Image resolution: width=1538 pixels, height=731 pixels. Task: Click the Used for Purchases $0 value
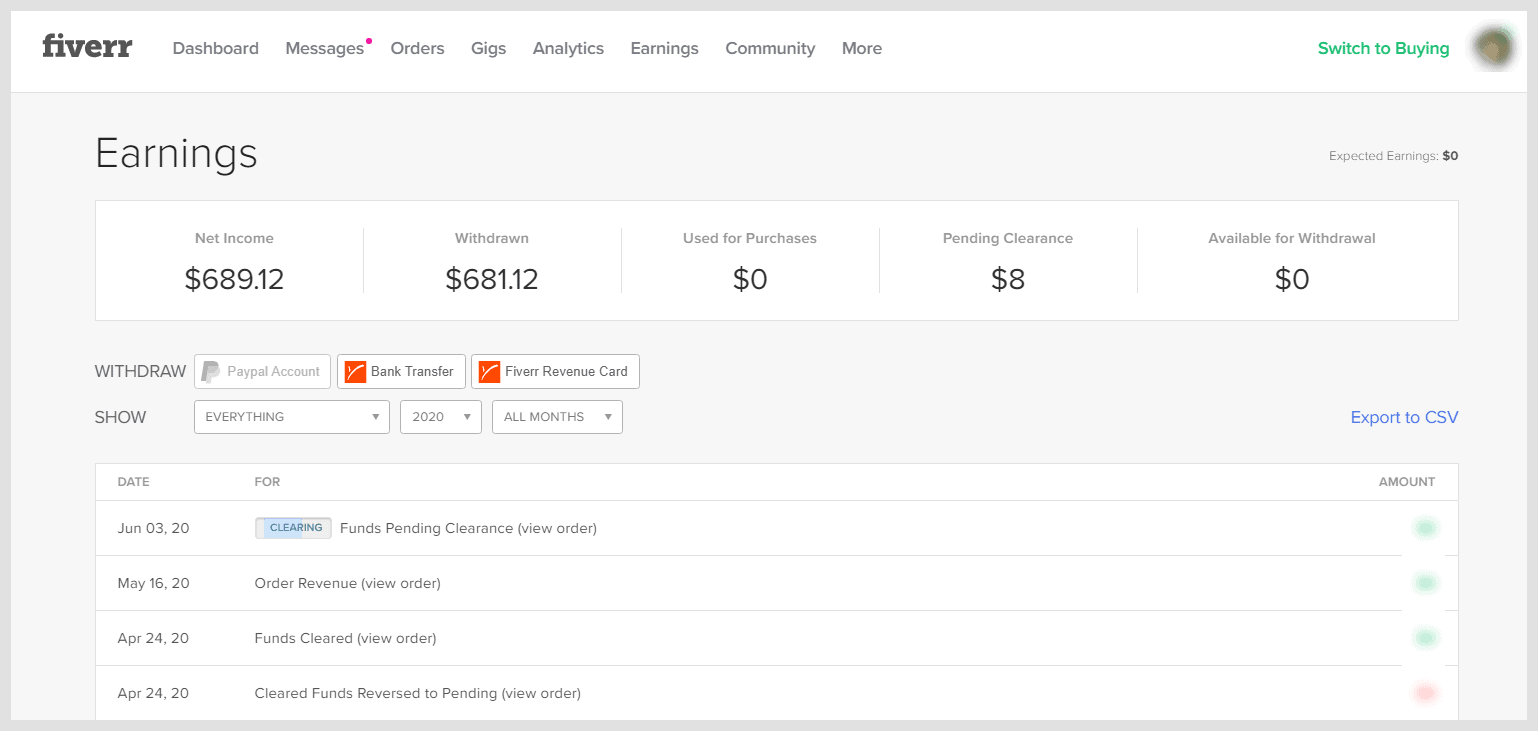tap(750, 279)
